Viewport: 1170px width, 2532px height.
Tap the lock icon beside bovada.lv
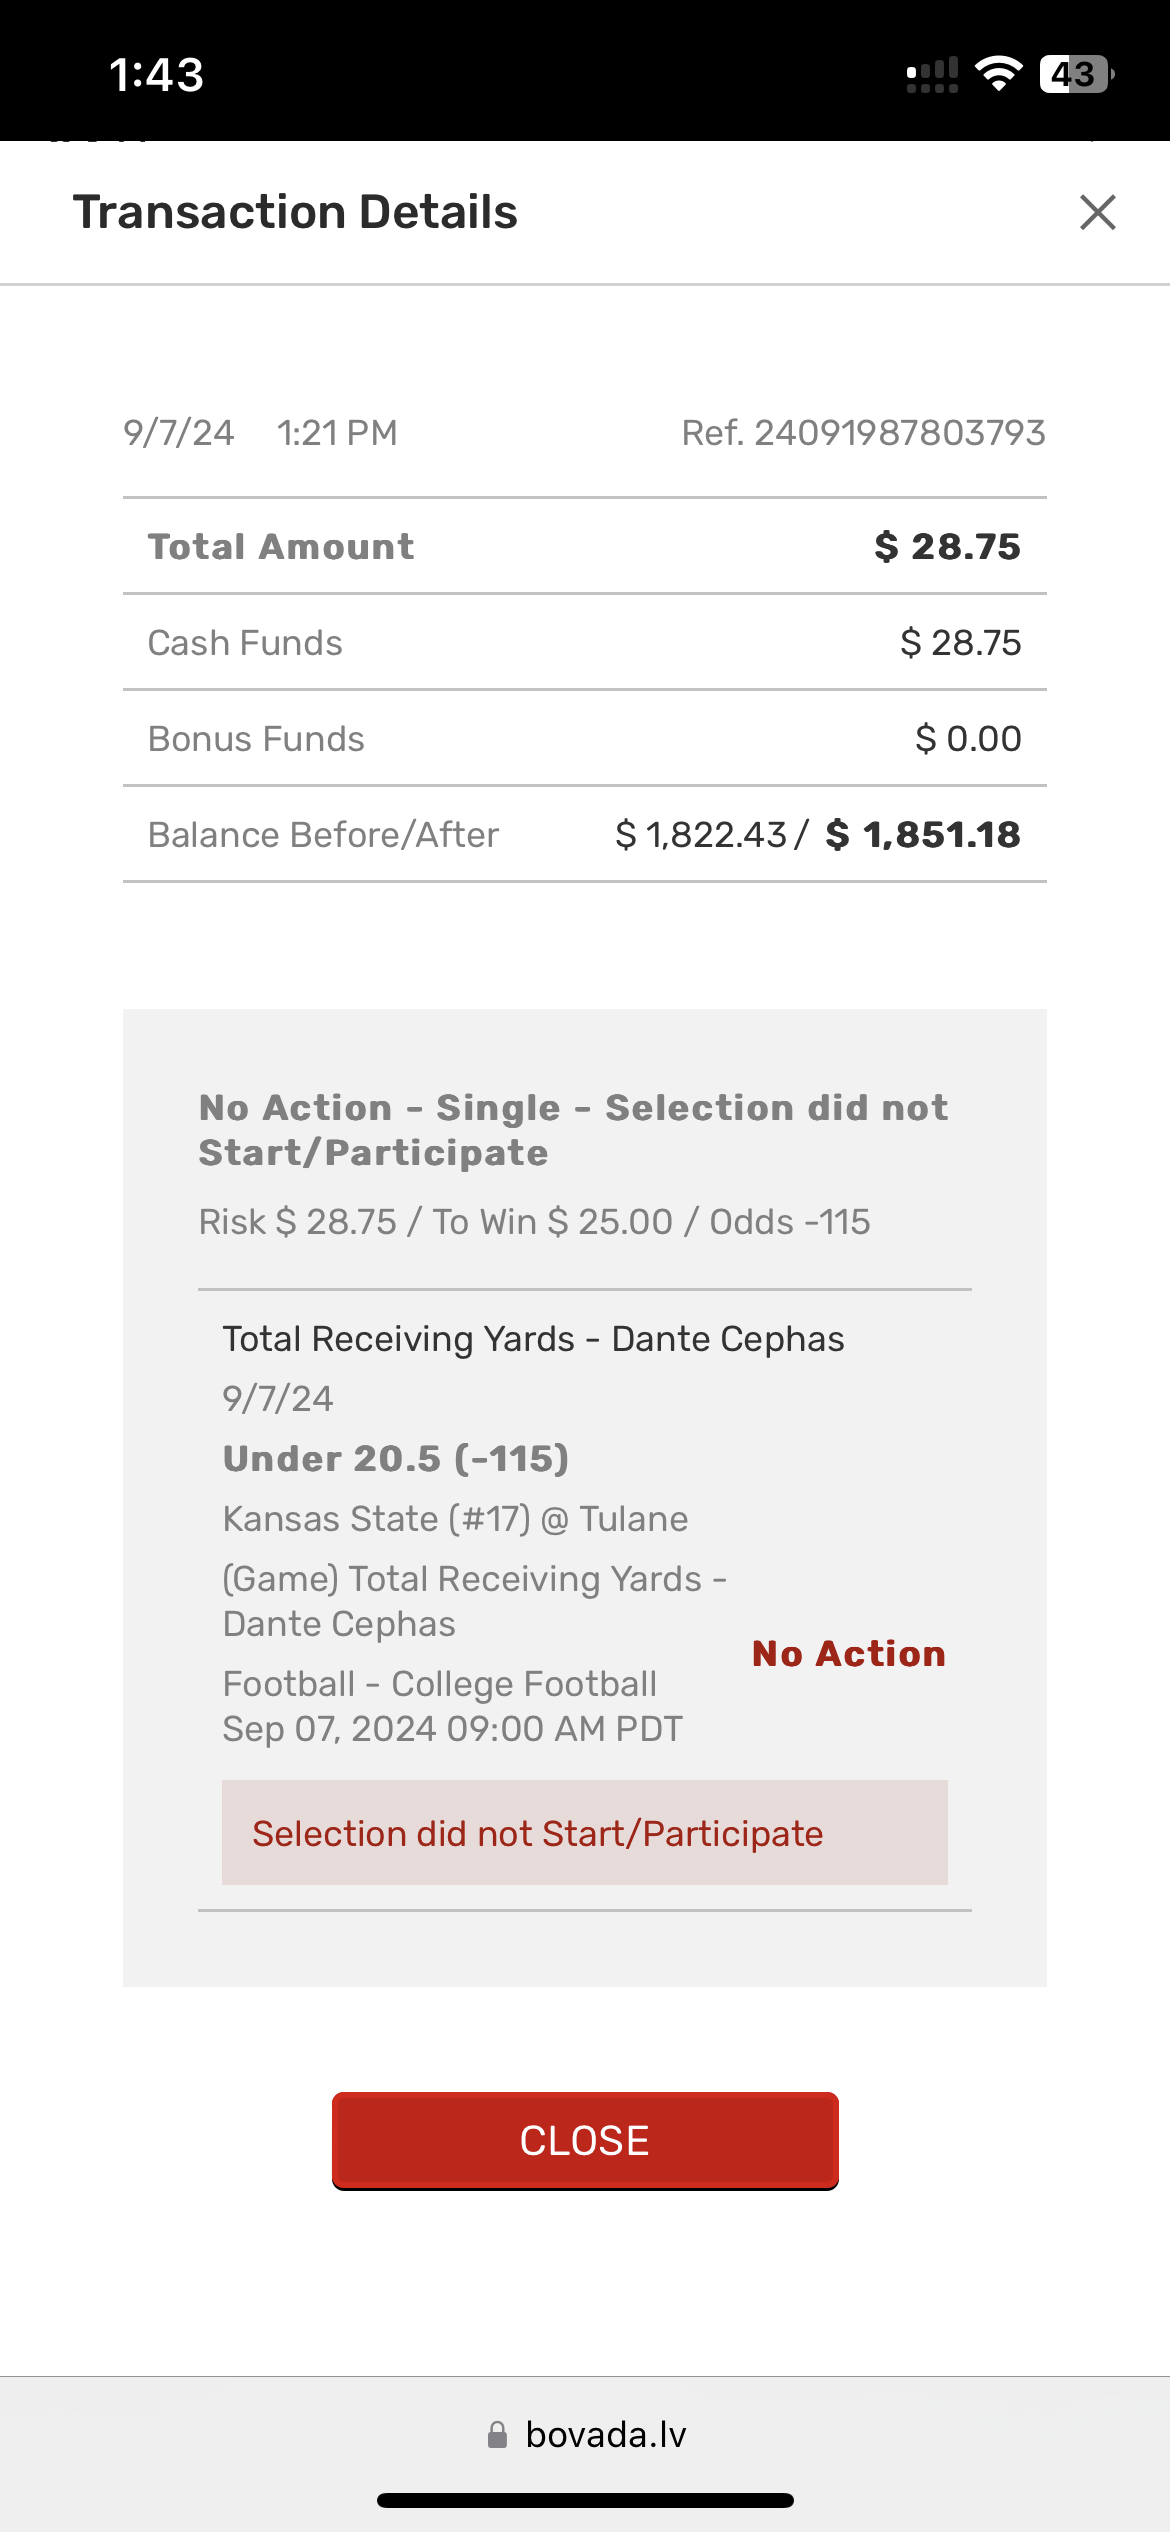(x=497, y=2435)
